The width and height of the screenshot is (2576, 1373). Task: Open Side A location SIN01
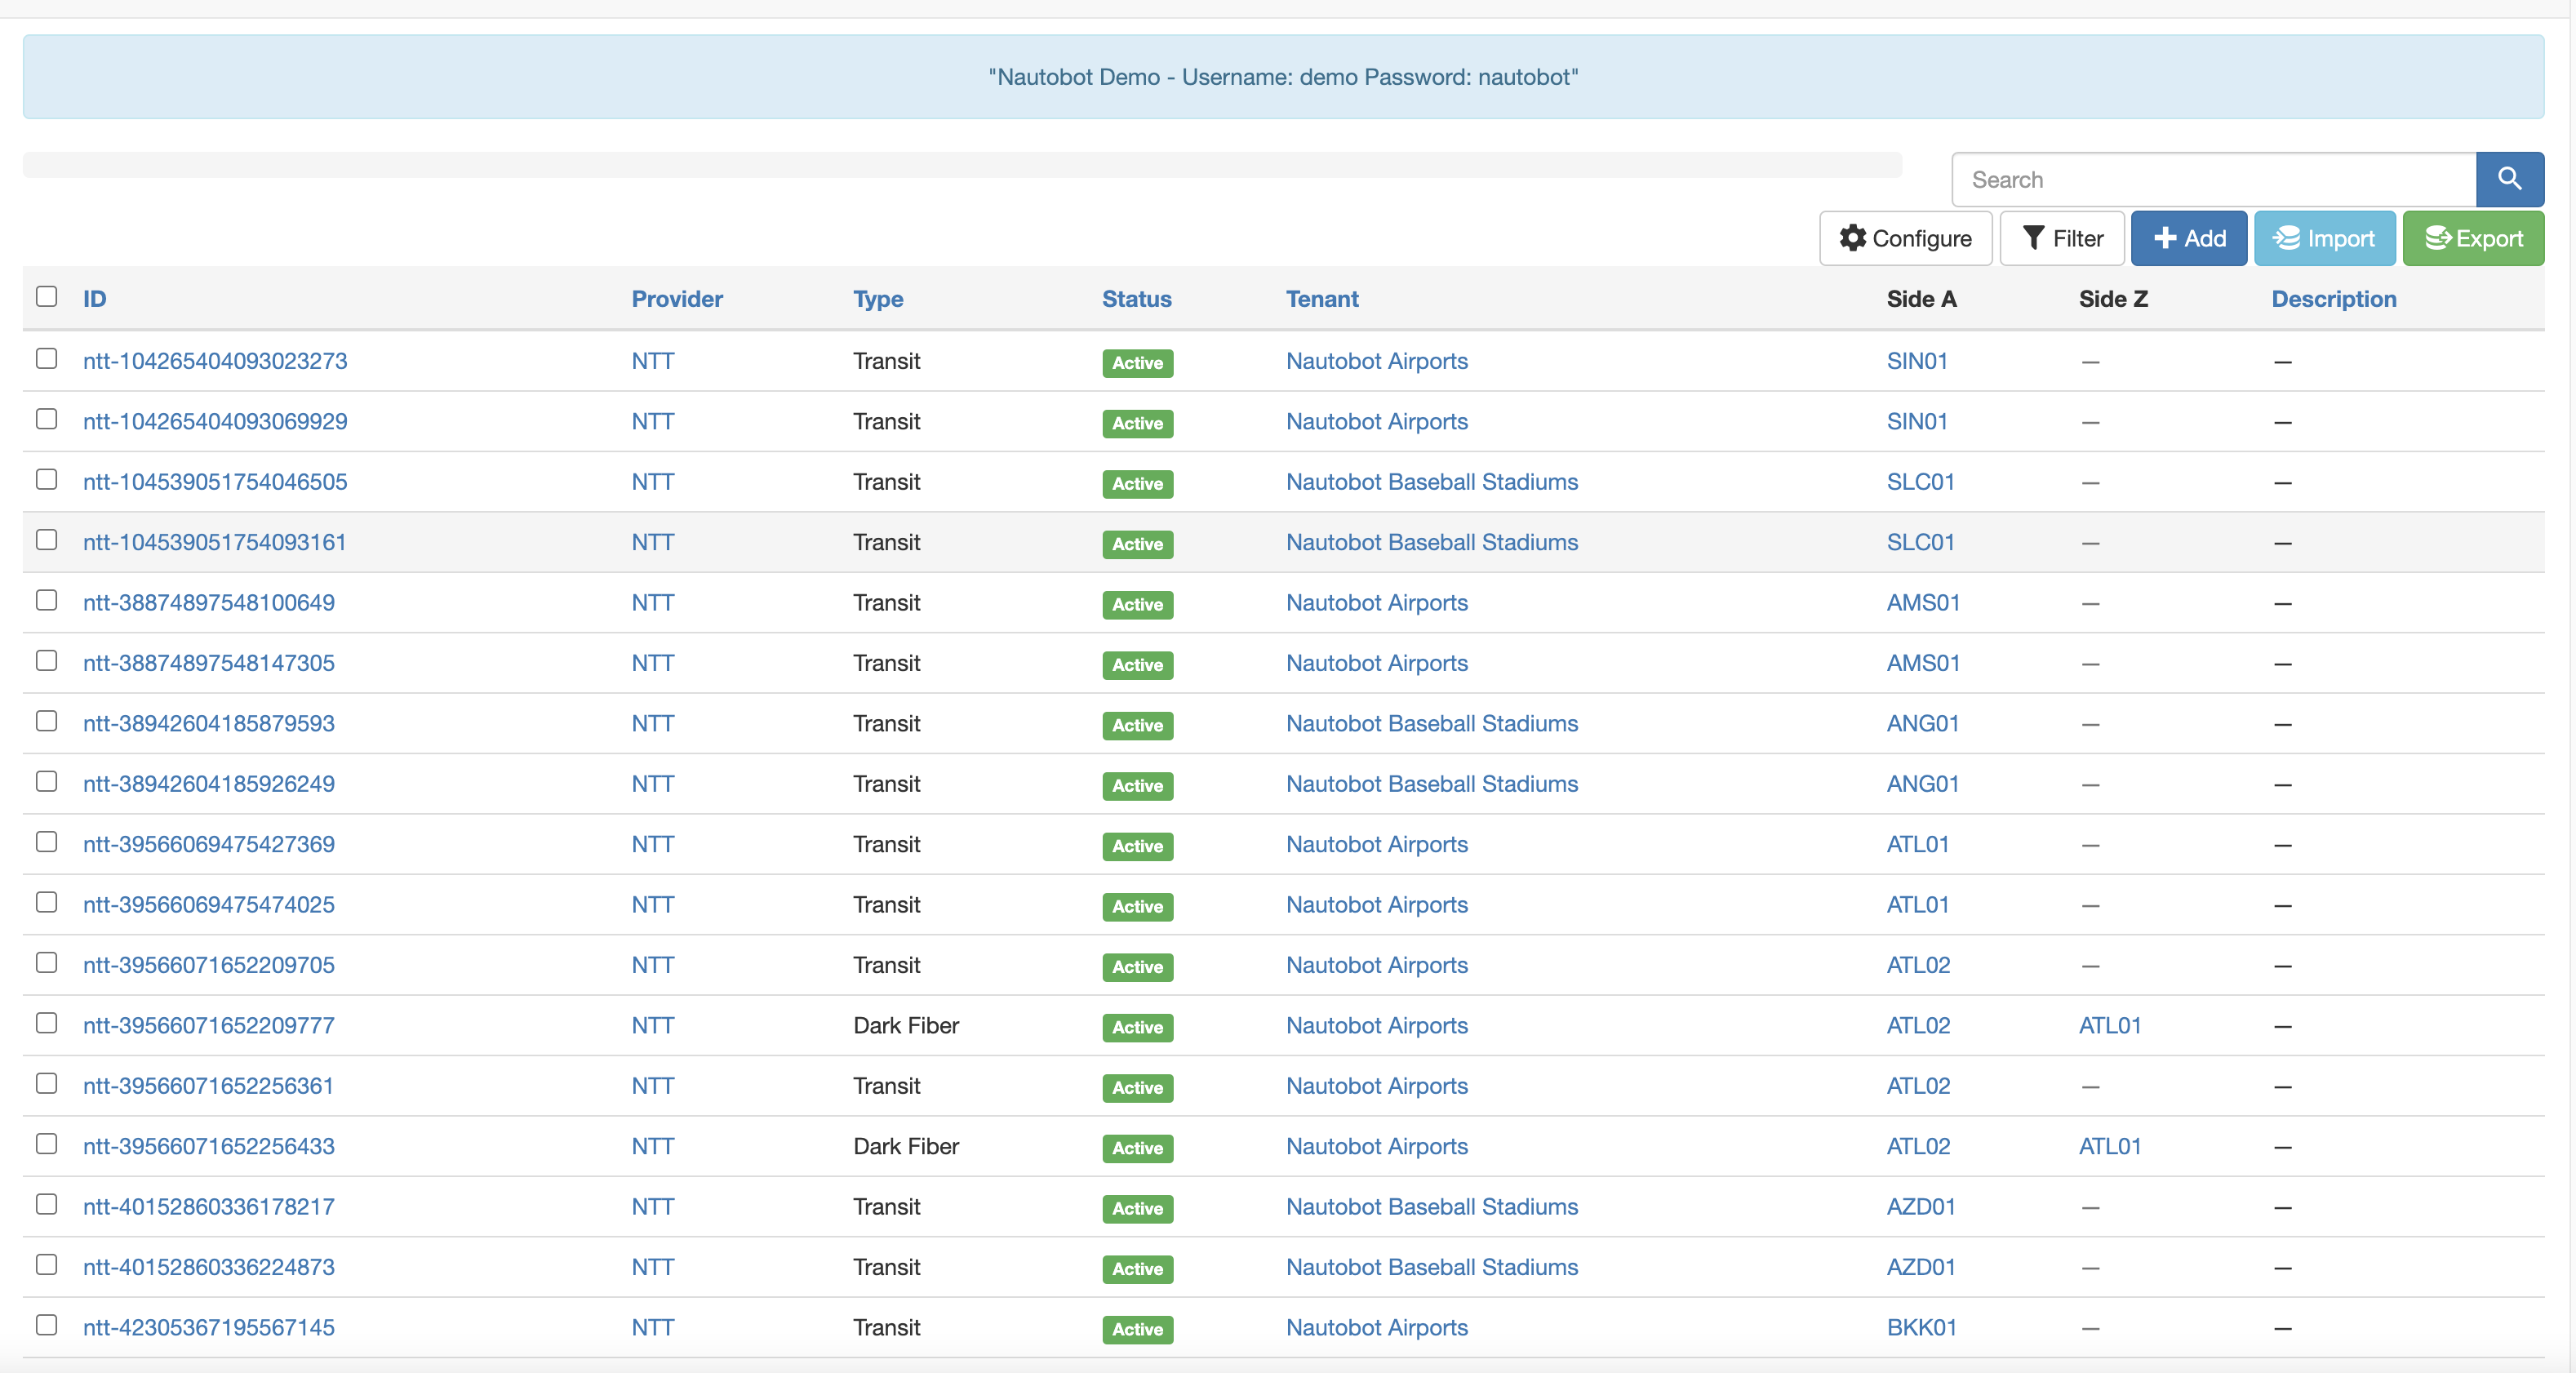tap(1917, 361)
